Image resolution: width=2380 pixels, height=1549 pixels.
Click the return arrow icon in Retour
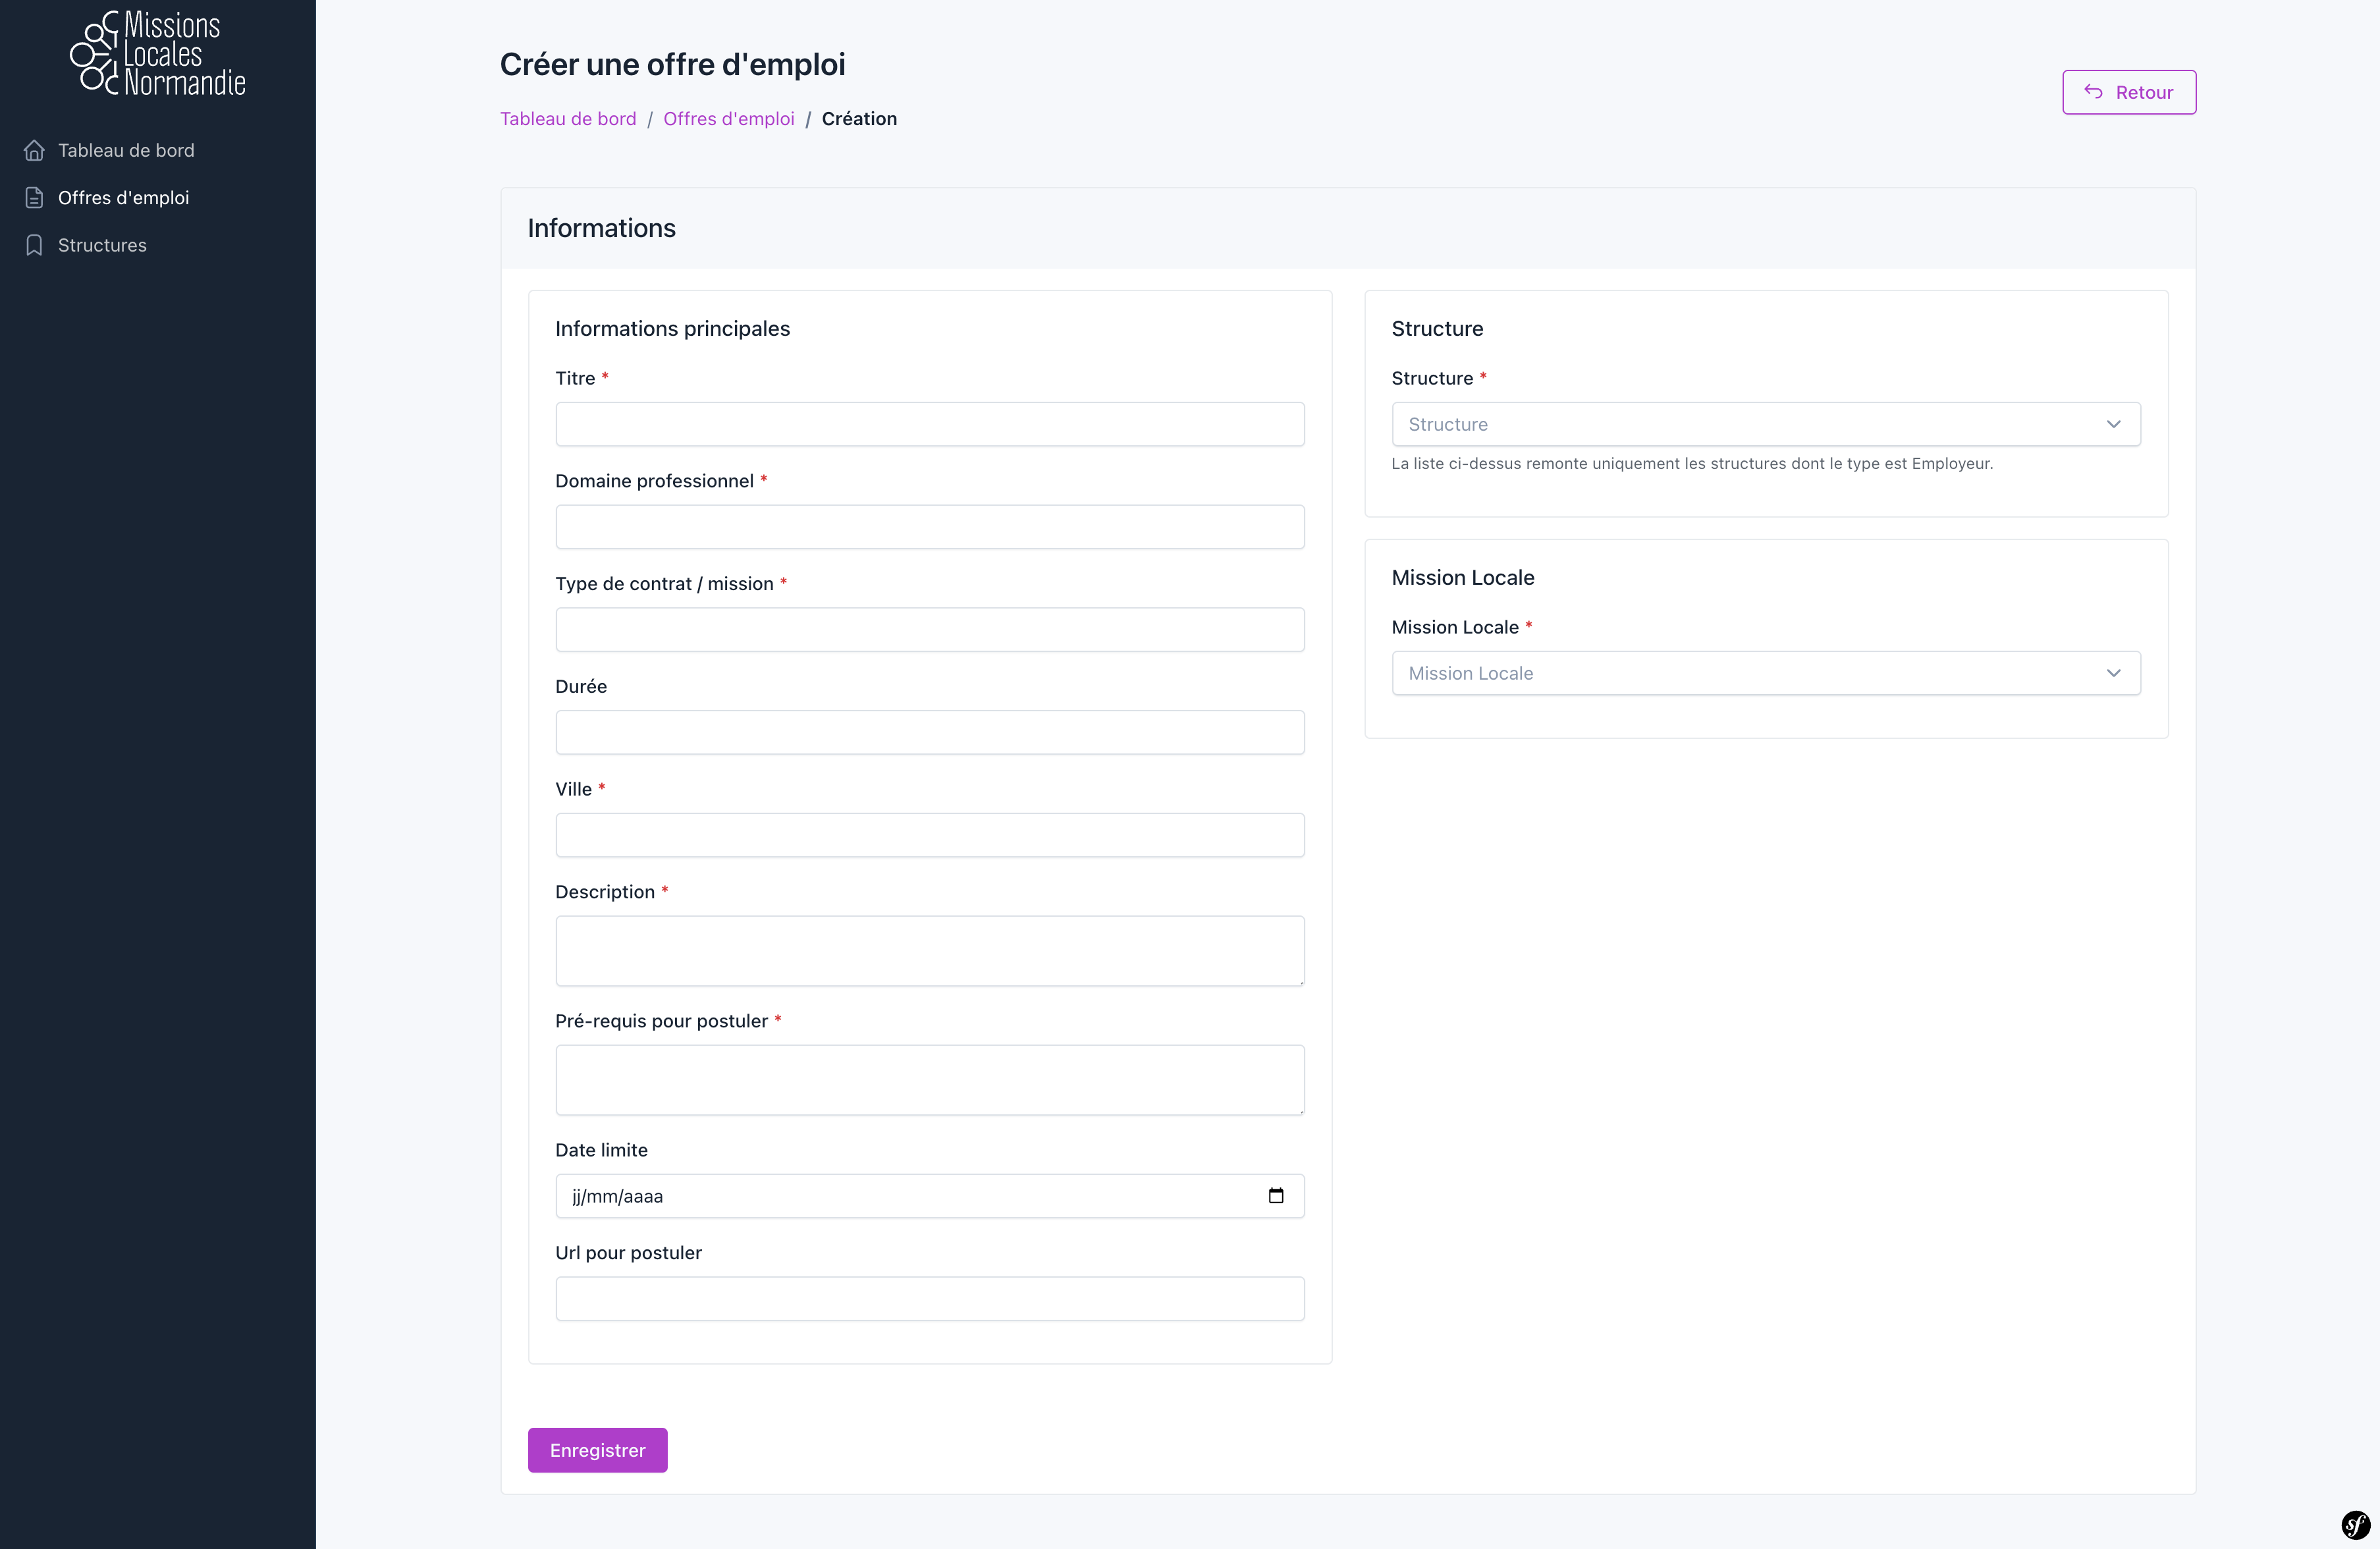point(2093,92)
